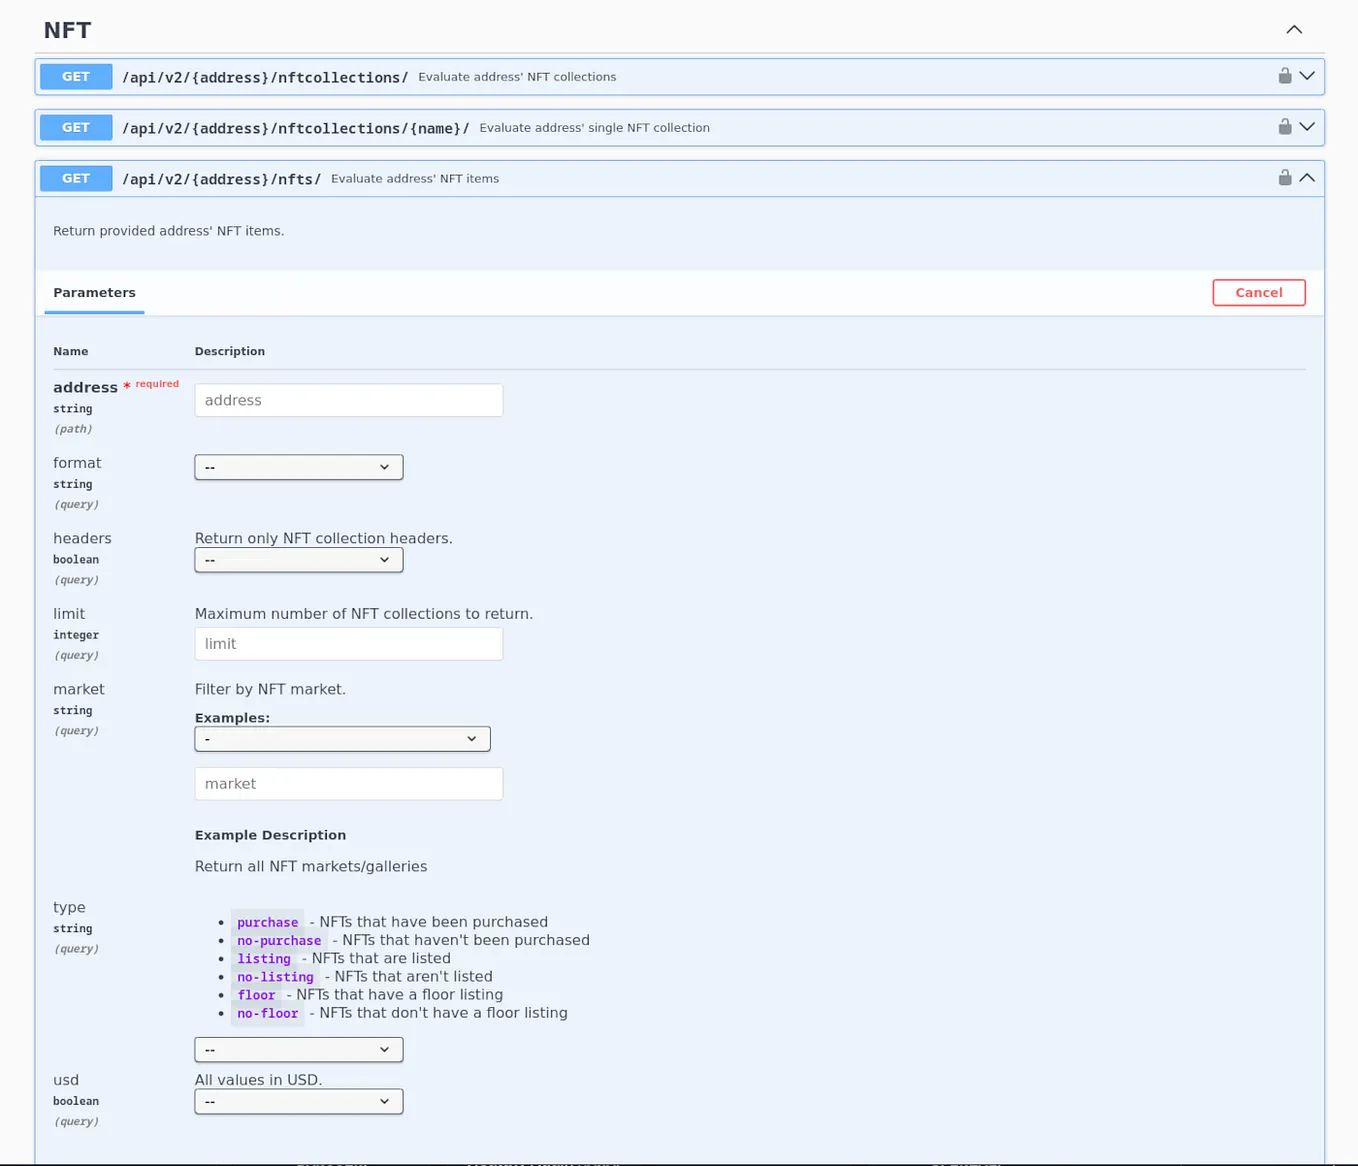Click lock icon on the nfts endpoint row
This screenshot has width=1358, height=1166.
1285,178
